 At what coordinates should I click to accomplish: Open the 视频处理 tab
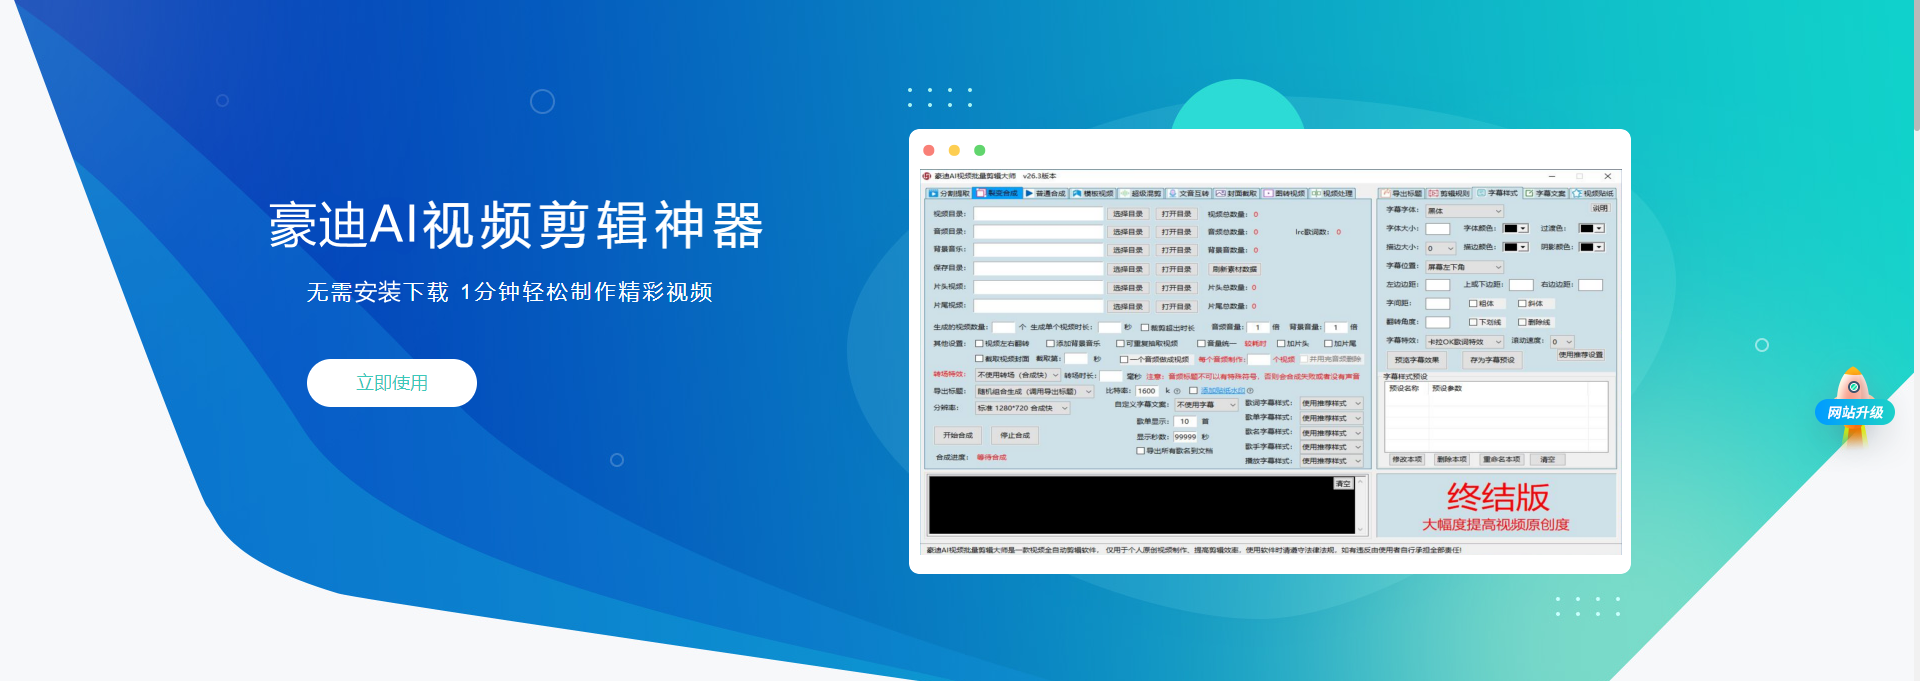pos(1333,193)
